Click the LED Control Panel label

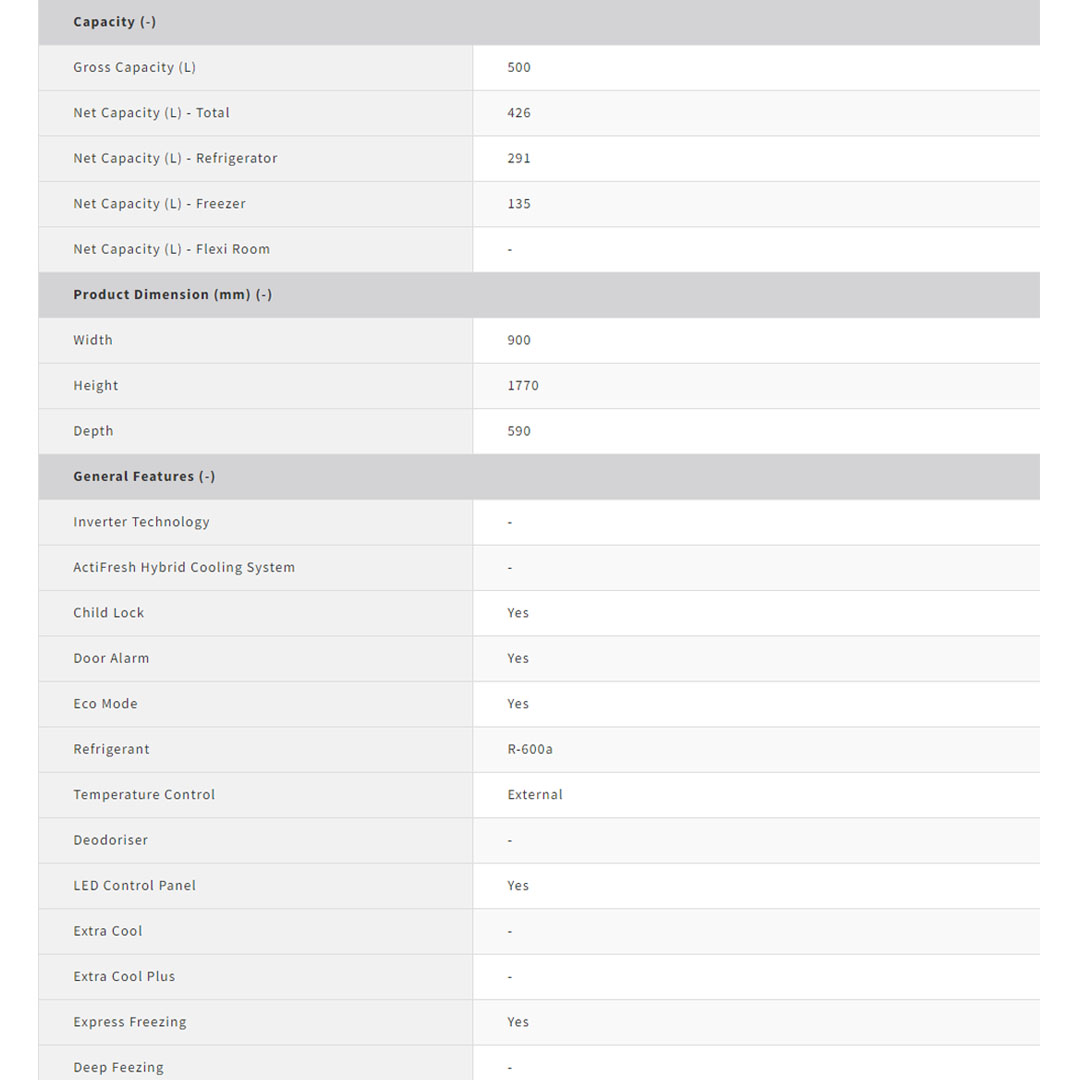(x=134, y=886)
